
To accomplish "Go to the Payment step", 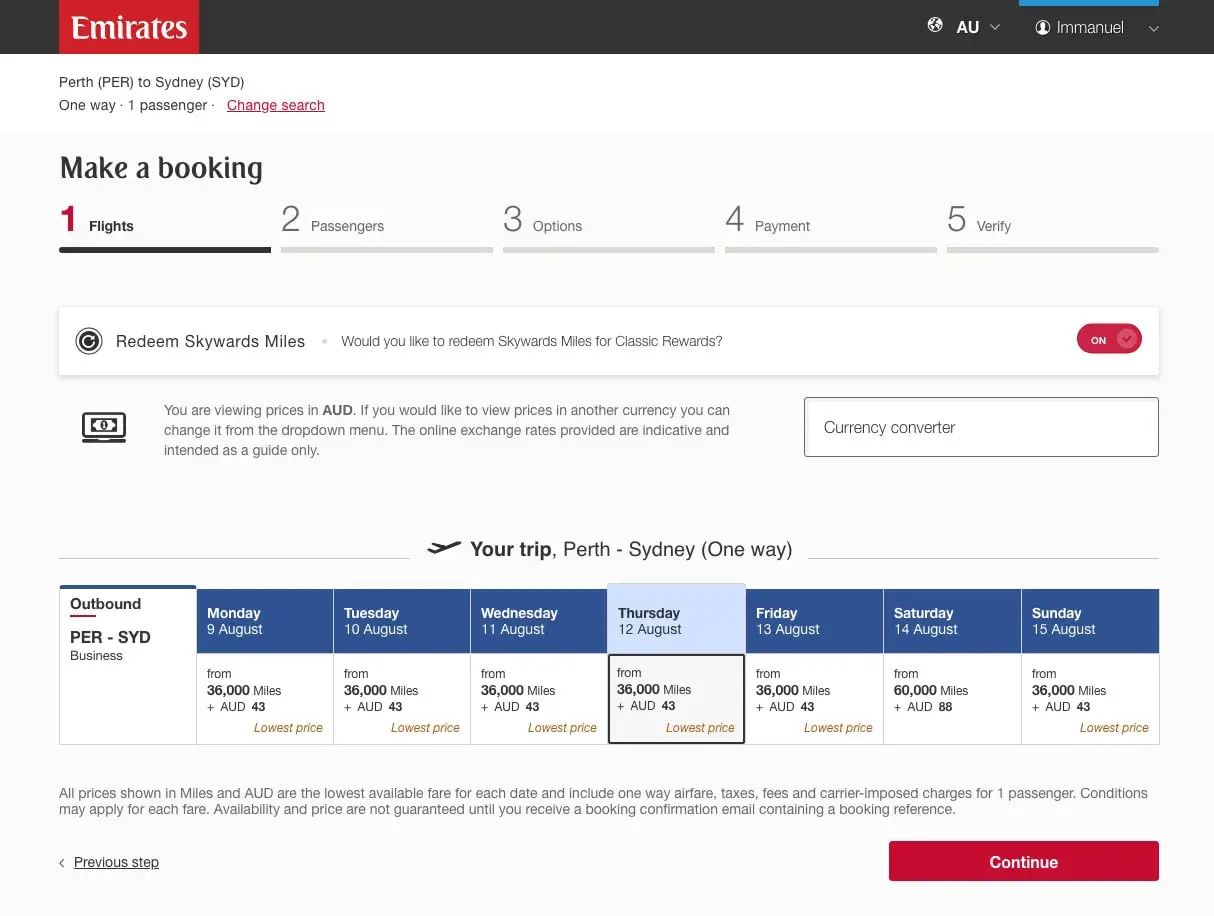I will [769, 221].
